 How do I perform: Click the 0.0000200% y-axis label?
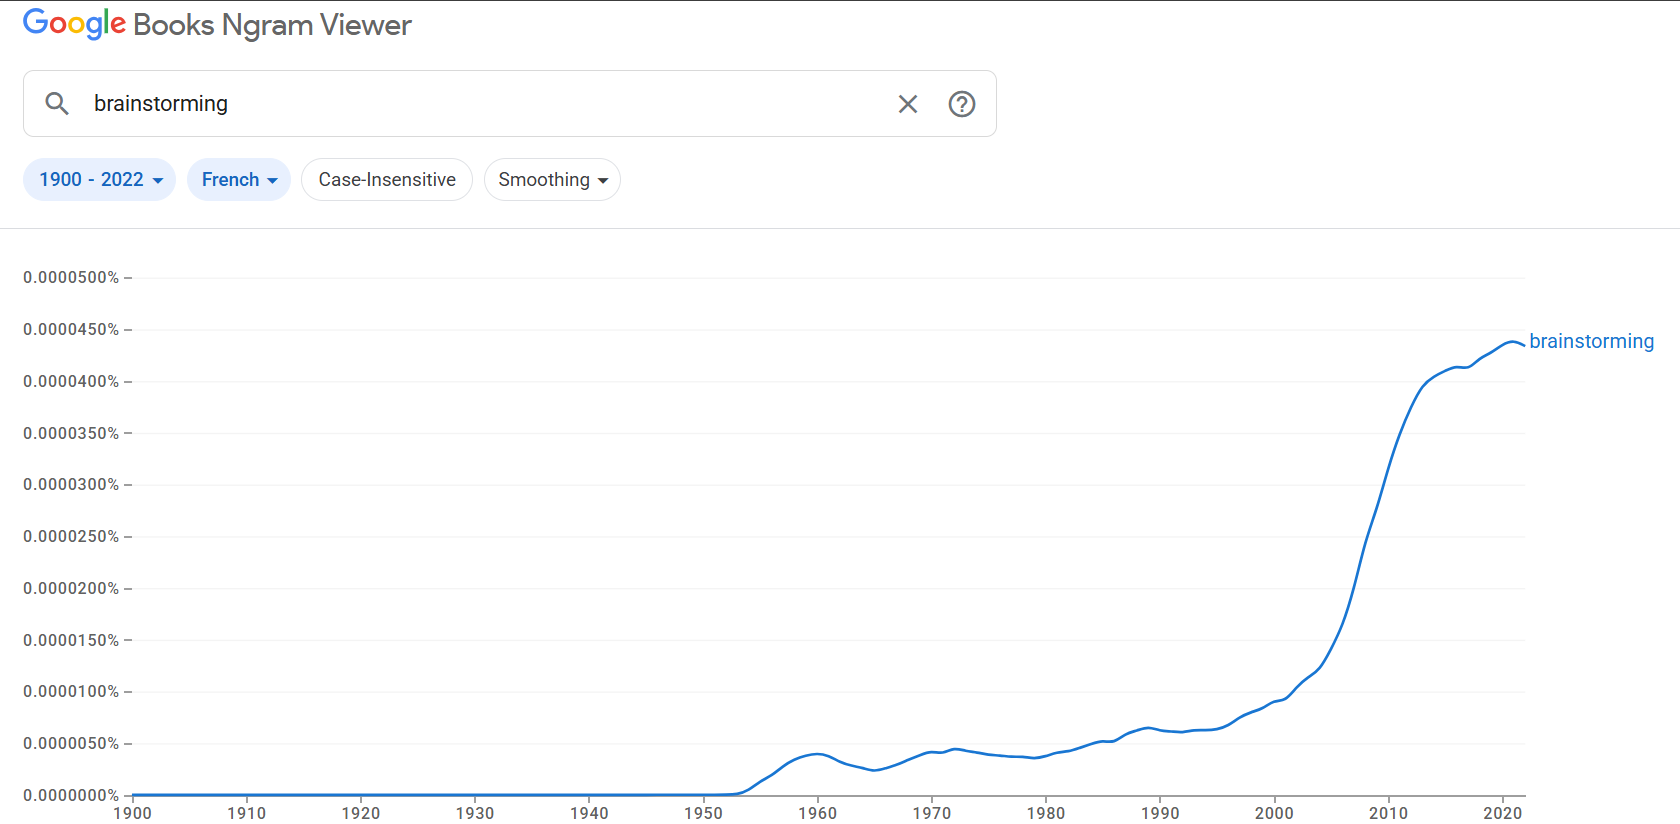coord(71,589)
